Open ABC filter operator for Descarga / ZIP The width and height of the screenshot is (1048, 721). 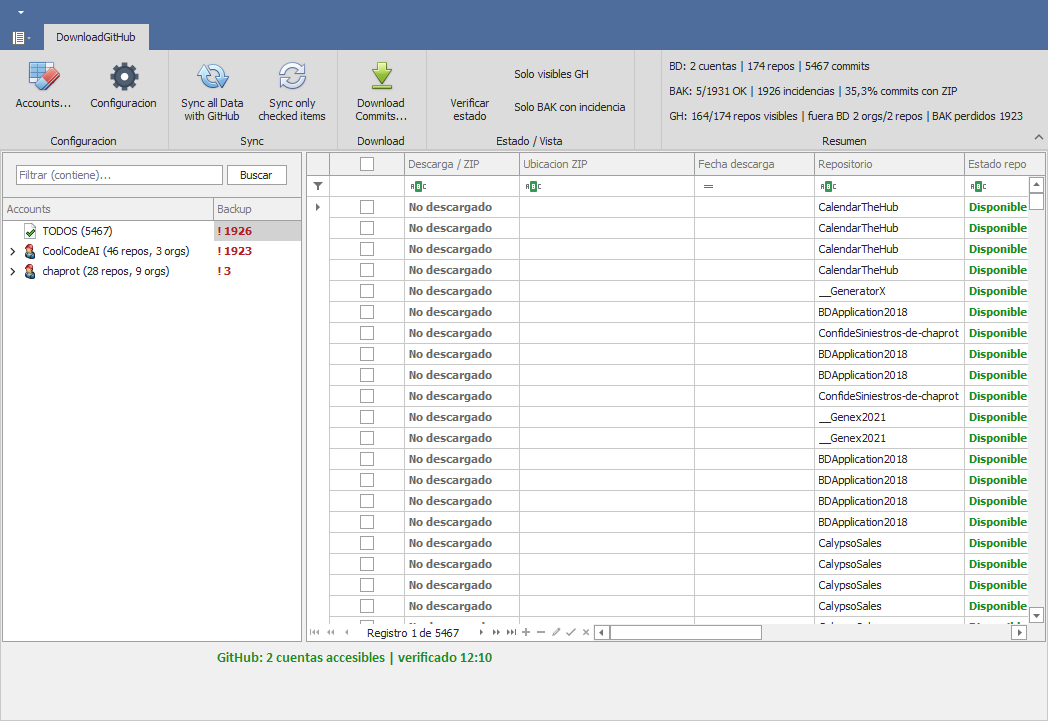pyautogui.click(x=418, y=186)
